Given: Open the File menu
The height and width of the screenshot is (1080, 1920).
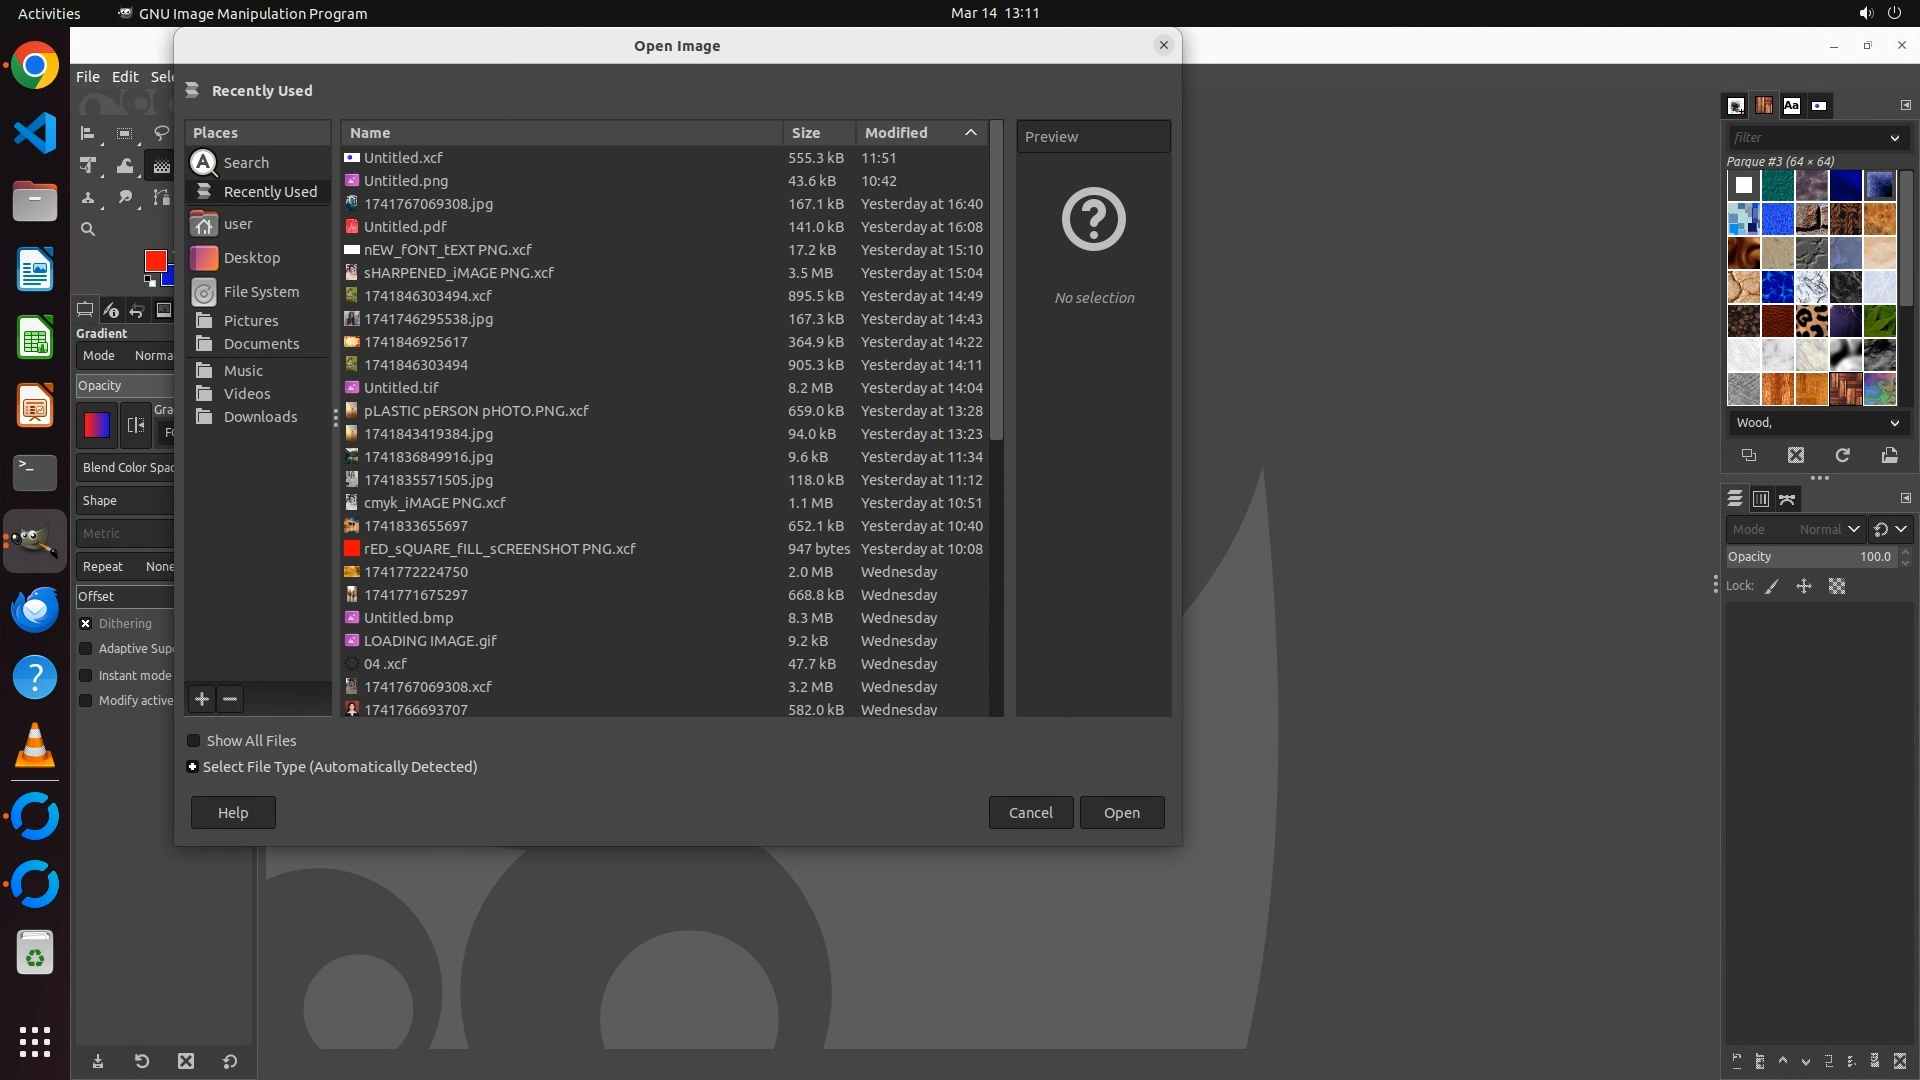Looking at the screenshot, I should (88, 76).
